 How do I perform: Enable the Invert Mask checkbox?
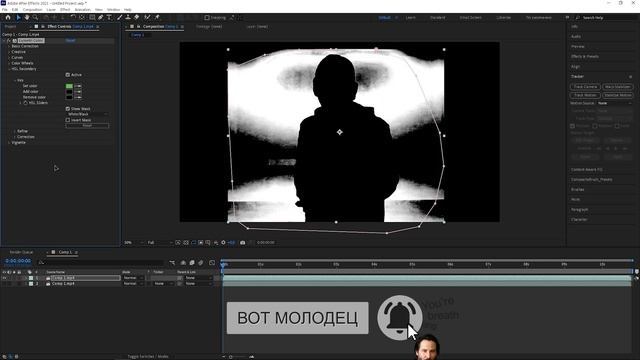click(68, 120)
